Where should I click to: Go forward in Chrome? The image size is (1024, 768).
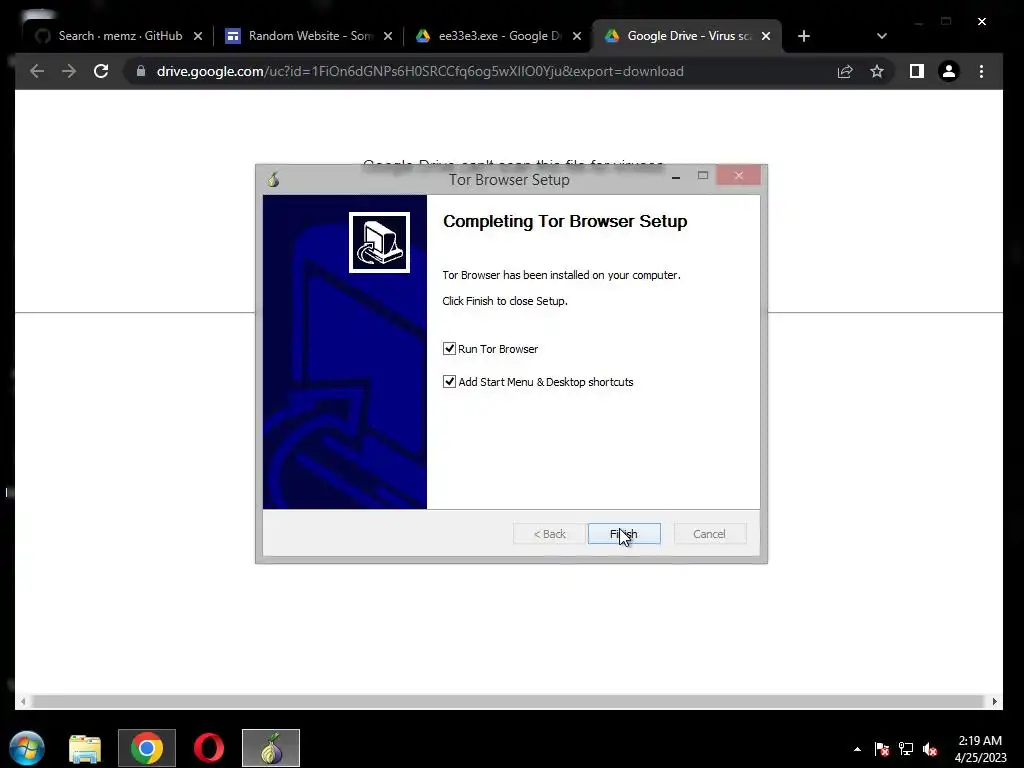[x=69, y=71]
